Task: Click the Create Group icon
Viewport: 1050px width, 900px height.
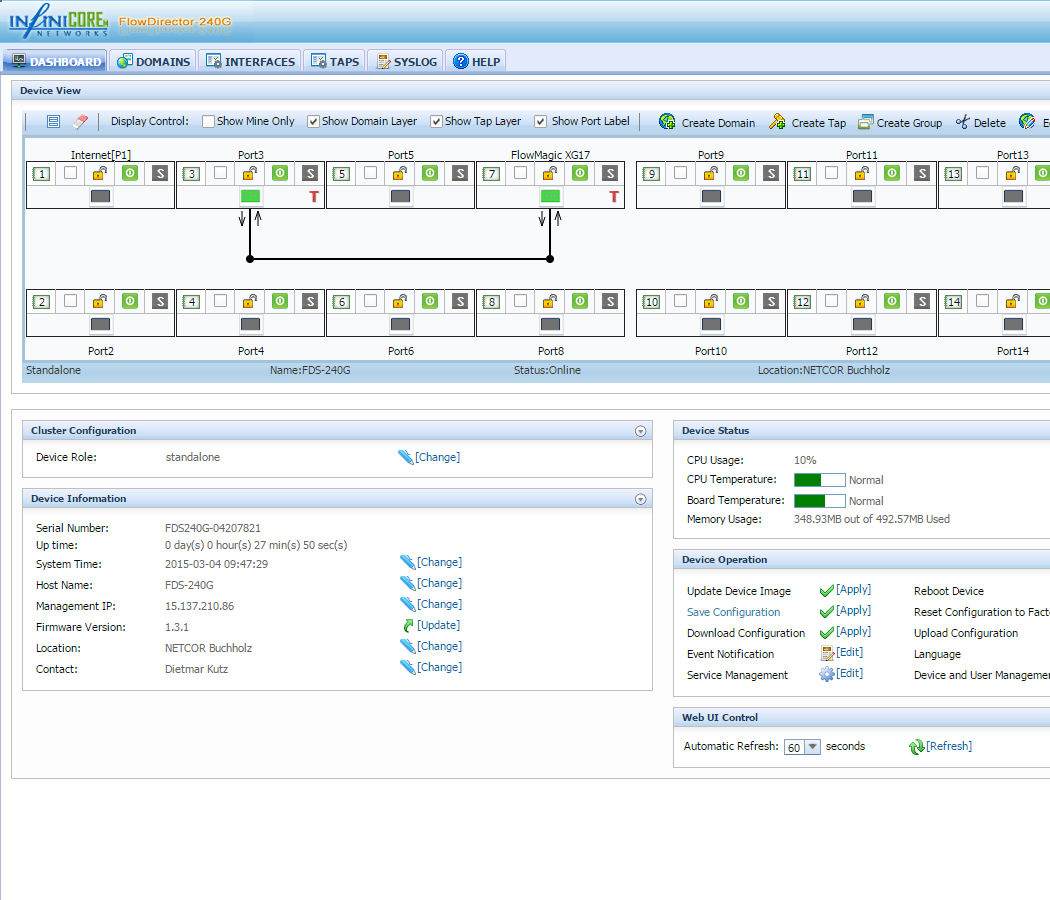Action: pyautogui.click(x=866, y=122)
